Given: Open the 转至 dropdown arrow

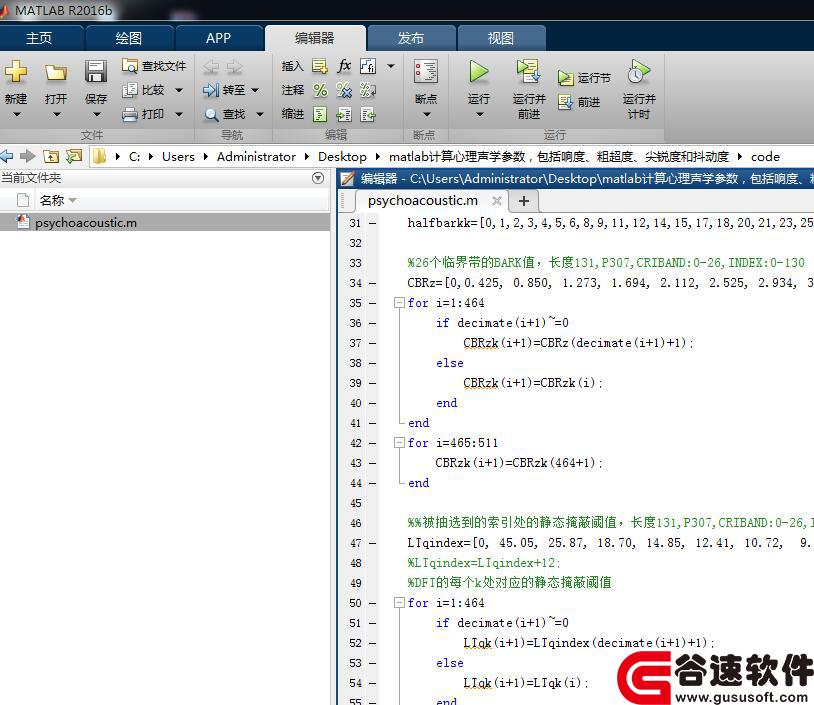Looking at the screenshot, I should pyautogui.click(x=255, y=90).
